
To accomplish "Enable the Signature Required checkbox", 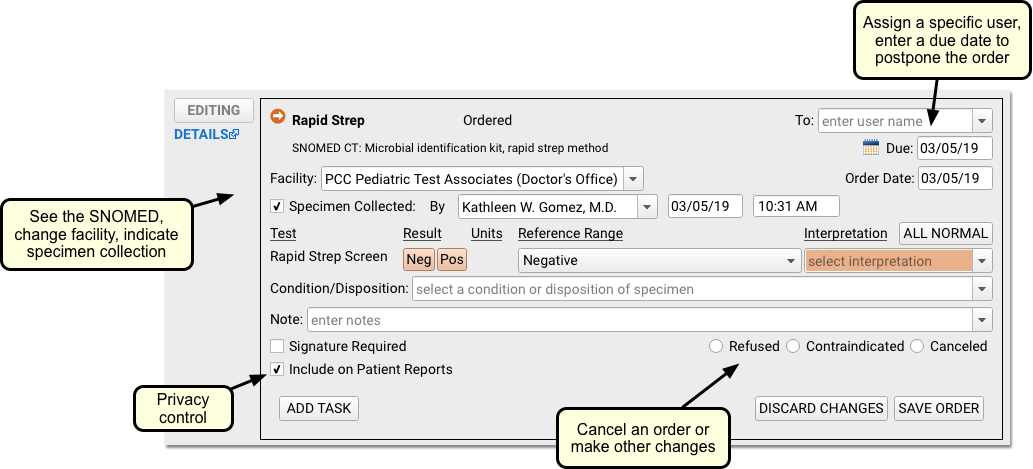I will 277,346.
